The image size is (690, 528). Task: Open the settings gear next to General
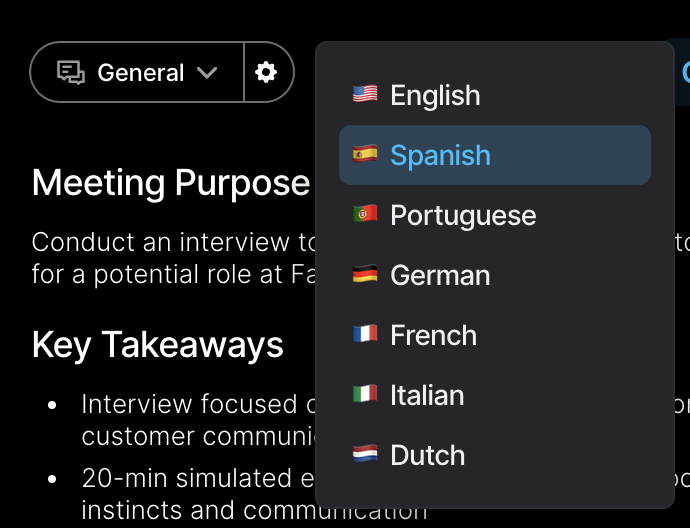(x=266, y=72)
